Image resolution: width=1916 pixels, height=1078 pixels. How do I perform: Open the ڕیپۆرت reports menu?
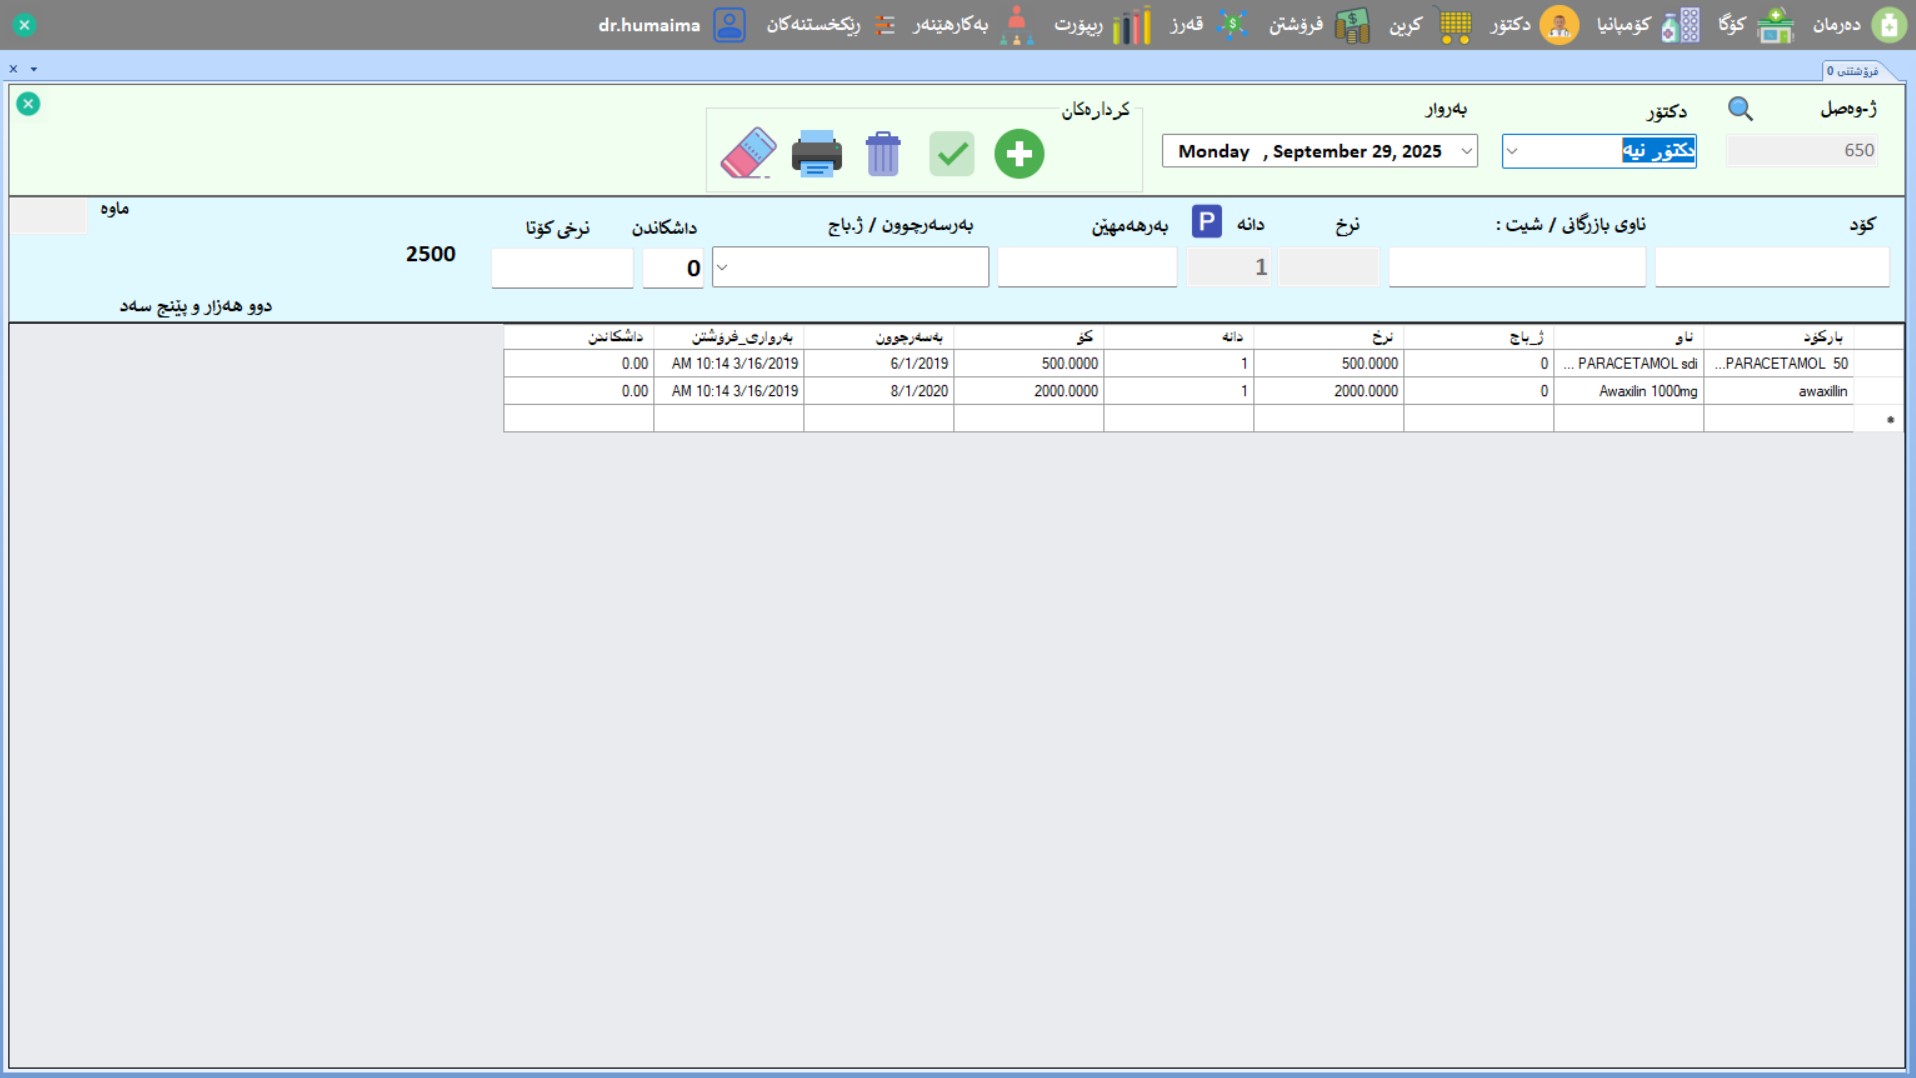1102,25
